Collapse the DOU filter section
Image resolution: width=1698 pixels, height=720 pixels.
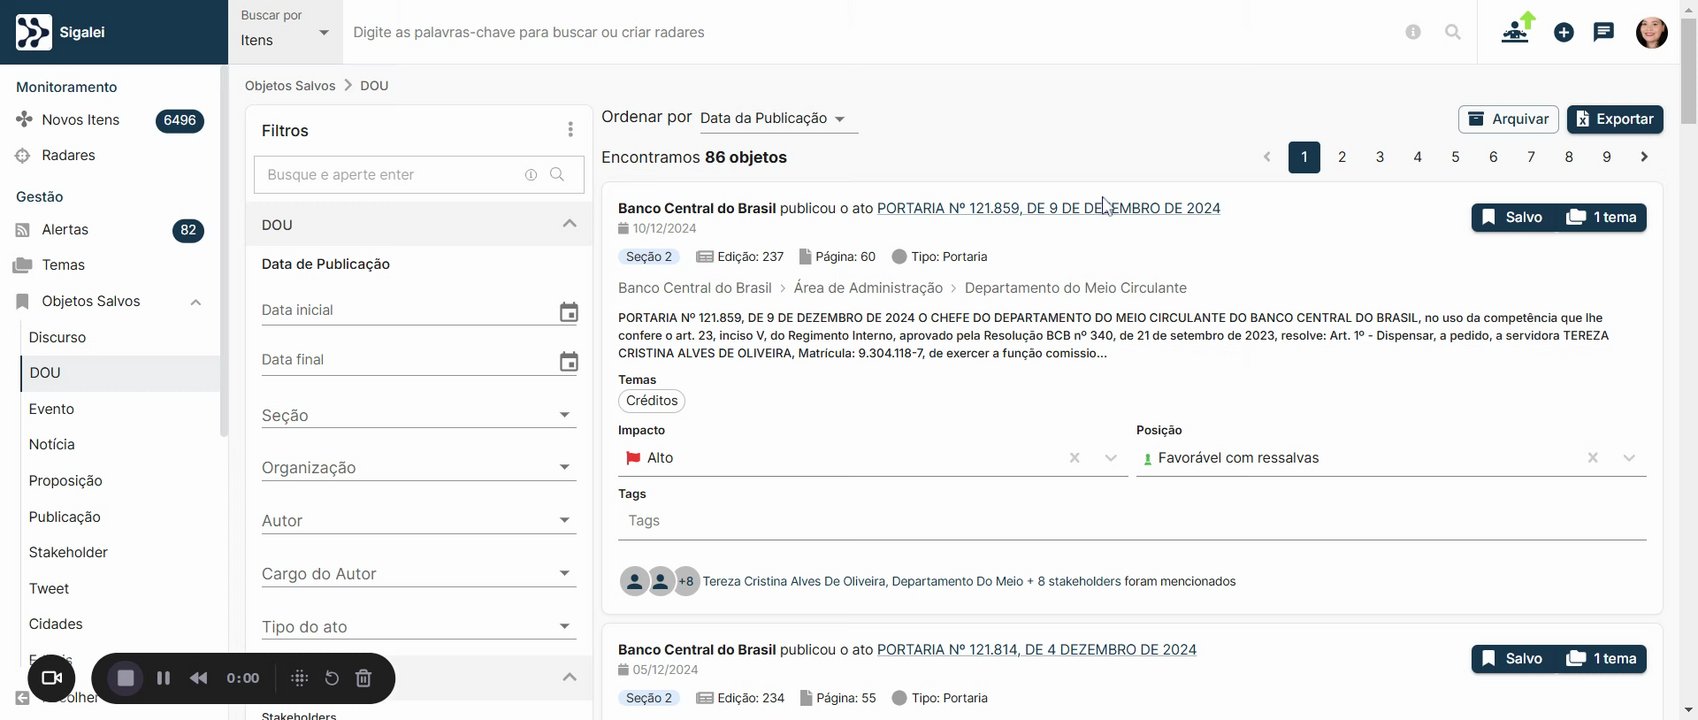(569, 224)
